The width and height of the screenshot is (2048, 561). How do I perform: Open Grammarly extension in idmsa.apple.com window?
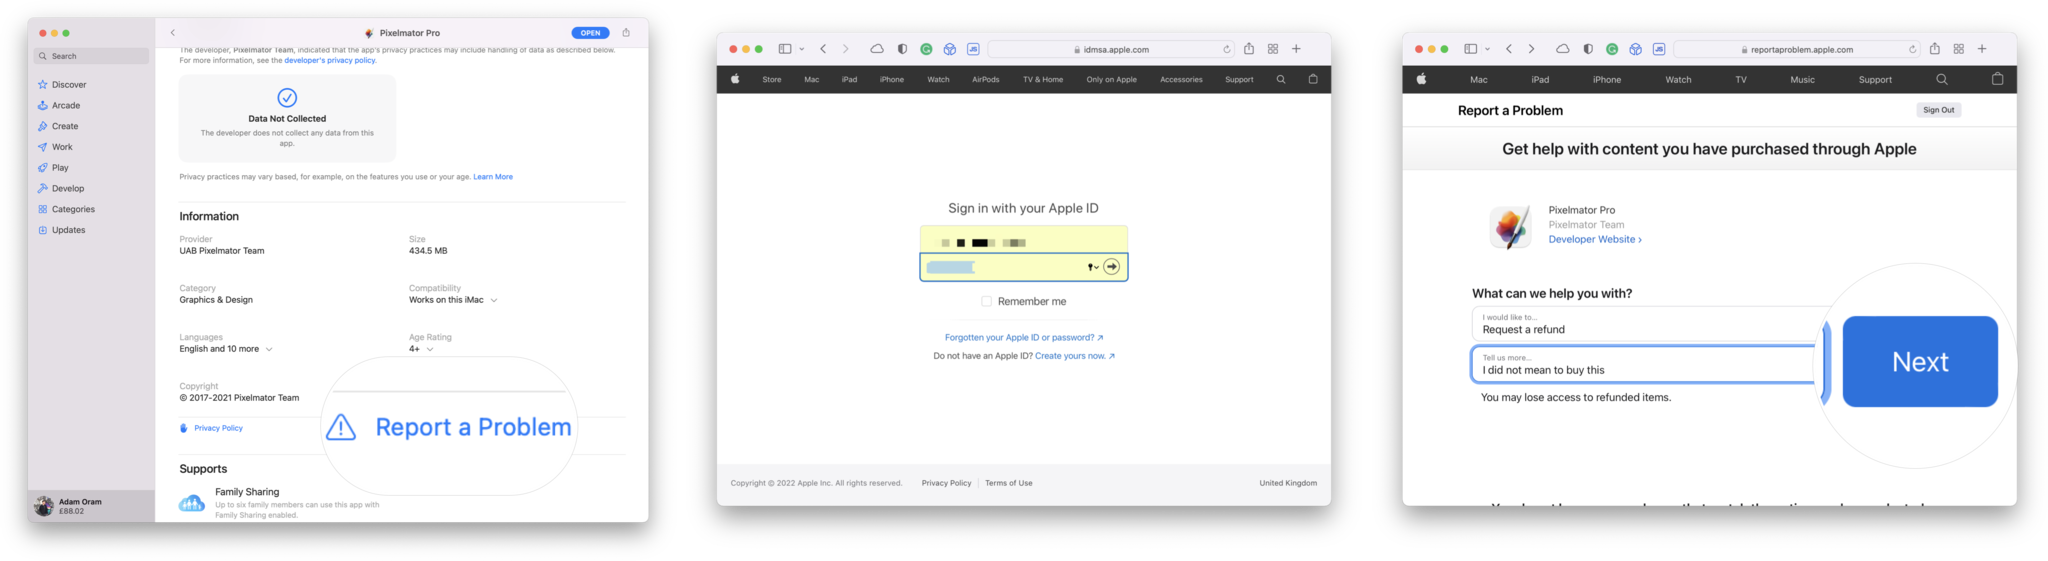(x=926, y=49)
